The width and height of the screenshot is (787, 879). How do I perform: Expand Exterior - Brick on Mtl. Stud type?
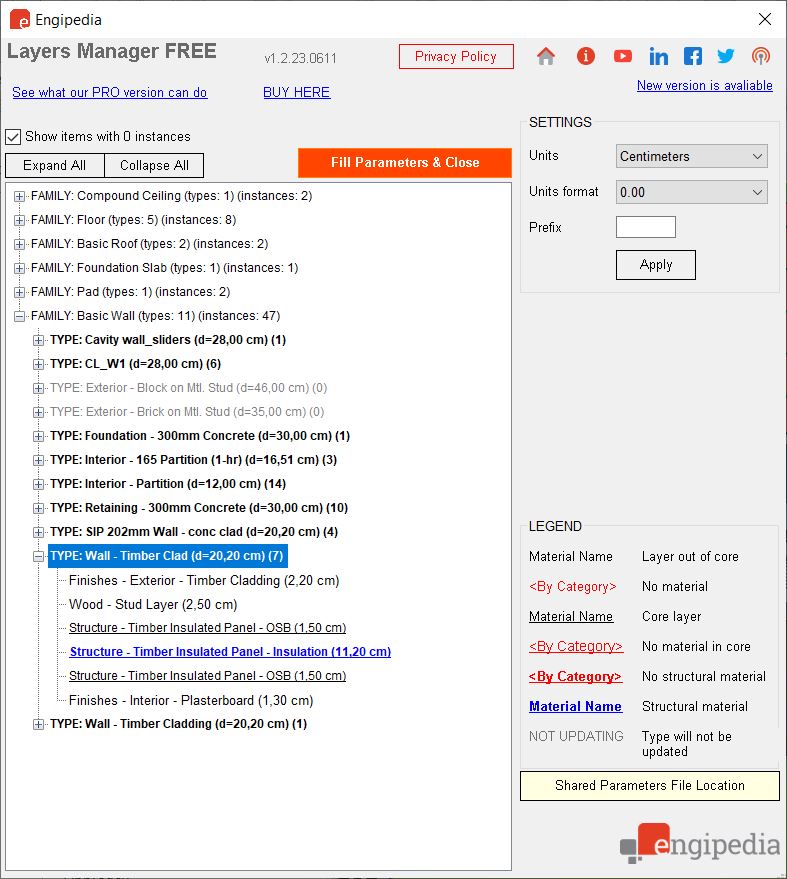click(x=38, y=413)
